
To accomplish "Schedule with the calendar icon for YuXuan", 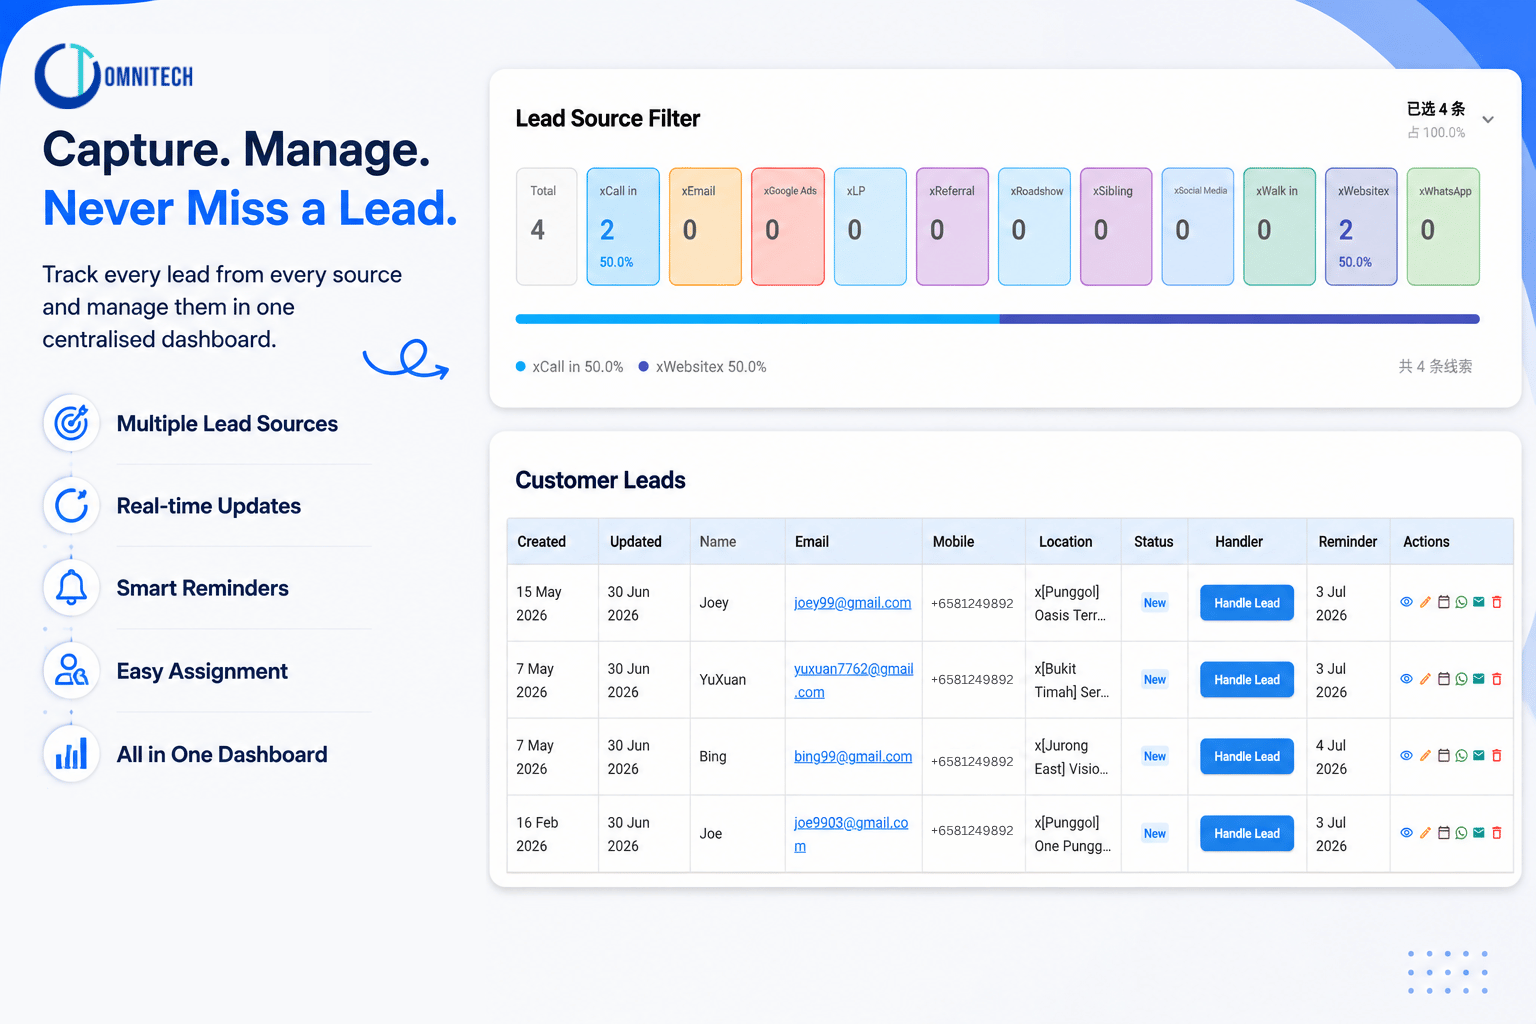I will pos(1443,679).
